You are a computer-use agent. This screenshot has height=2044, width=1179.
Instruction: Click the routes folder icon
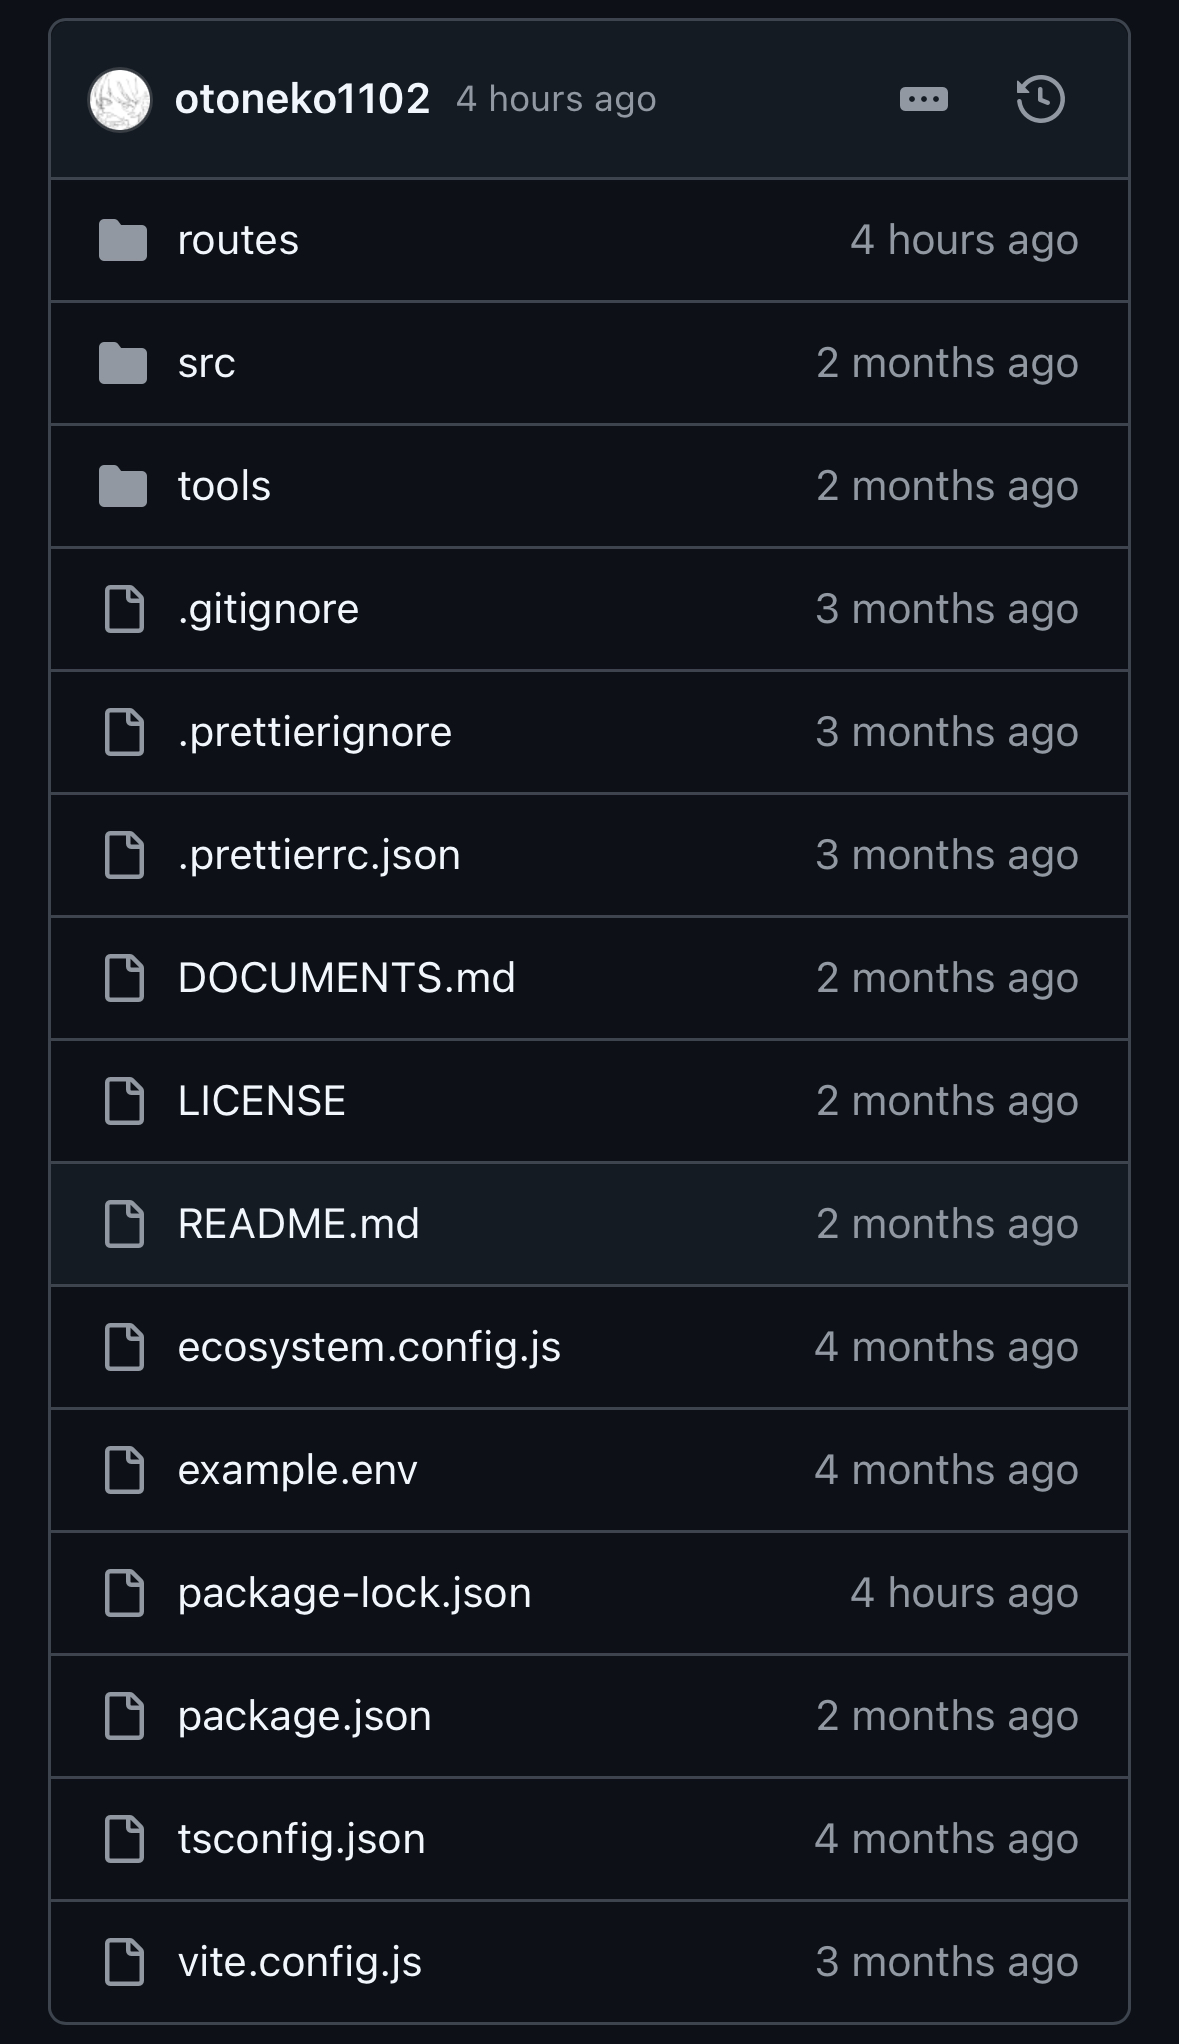[x=123, y=240]
